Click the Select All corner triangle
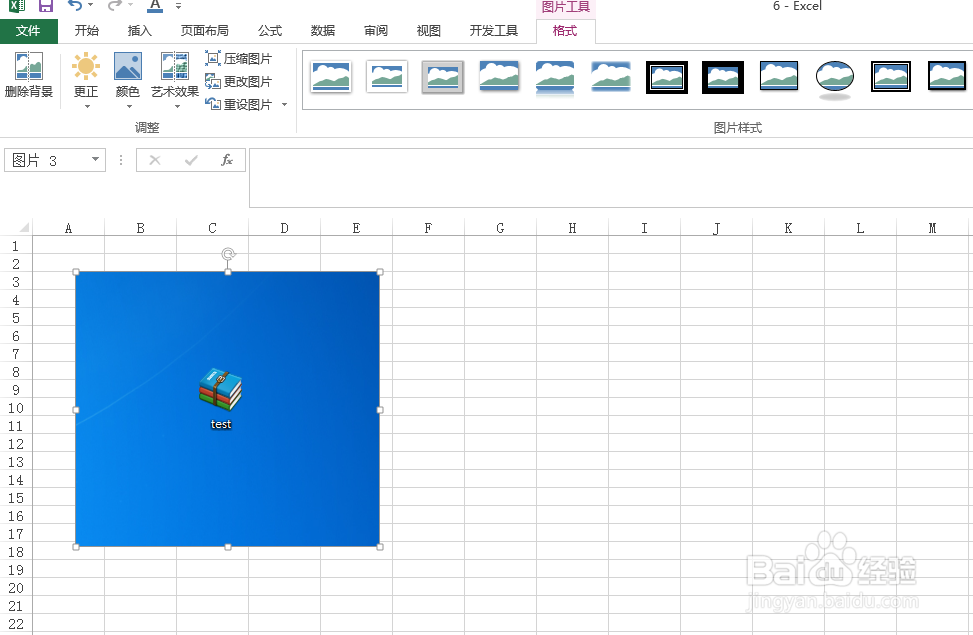 [24, 227]
